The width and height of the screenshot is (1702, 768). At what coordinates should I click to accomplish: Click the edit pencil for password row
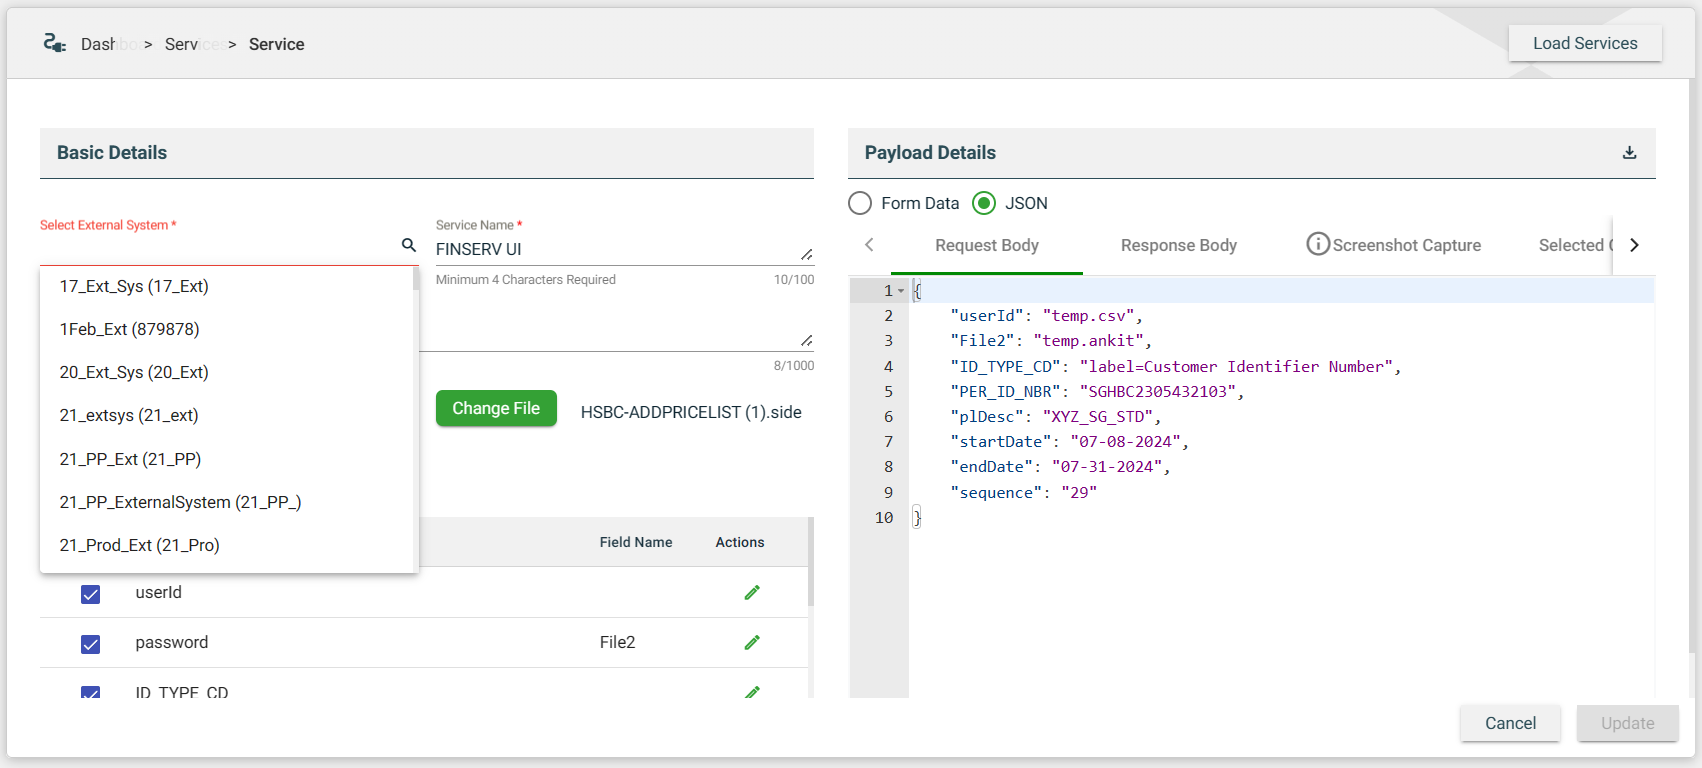coord(752,643)
